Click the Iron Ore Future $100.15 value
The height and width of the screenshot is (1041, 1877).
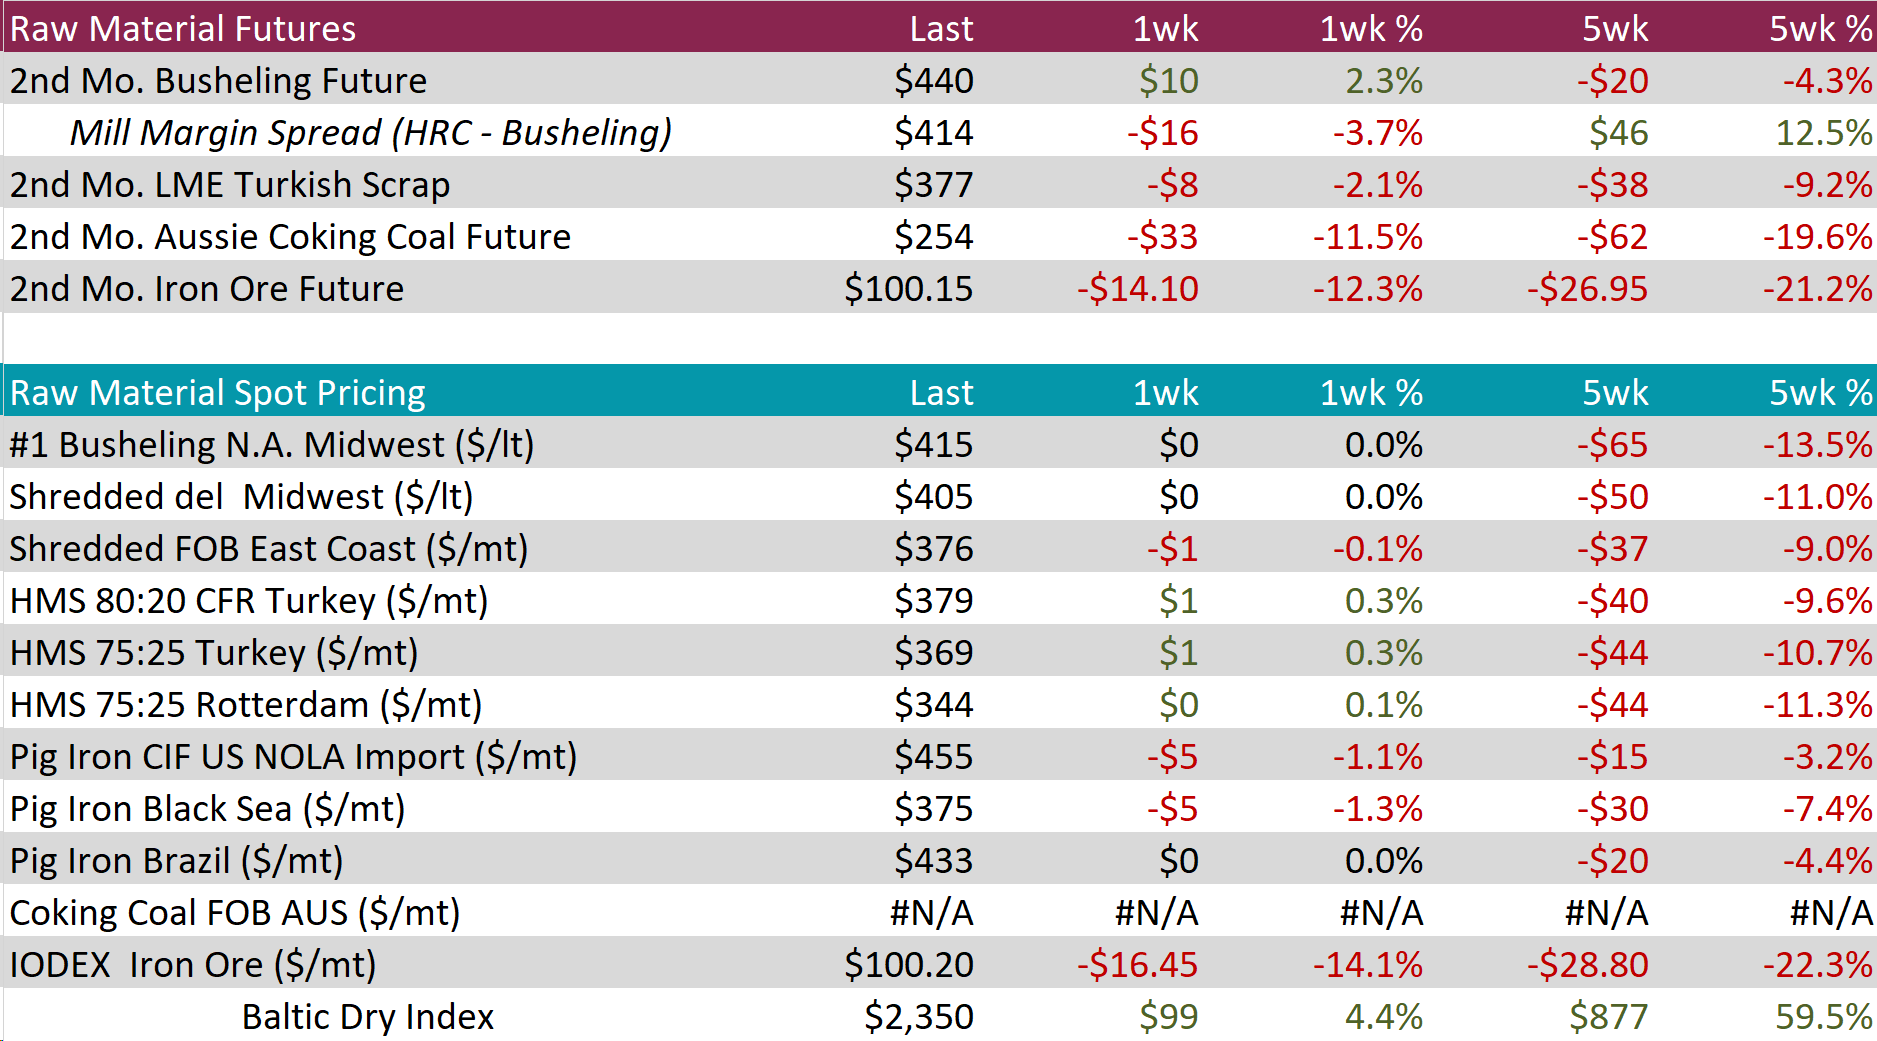pos(908,288)
